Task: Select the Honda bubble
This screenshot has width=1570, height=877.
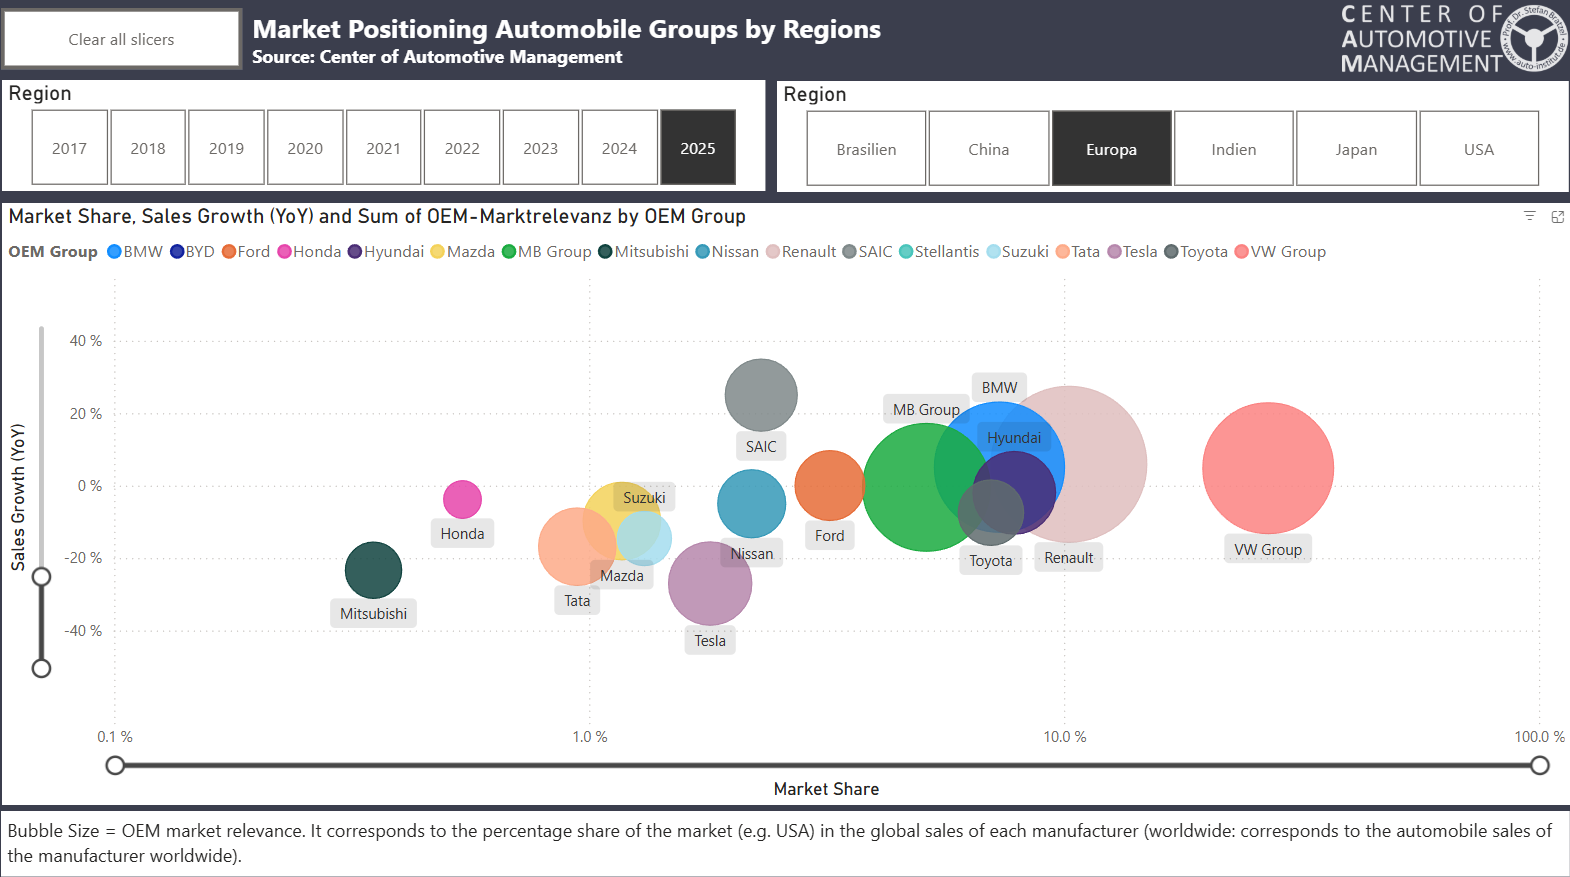Action: click(462, 499)
